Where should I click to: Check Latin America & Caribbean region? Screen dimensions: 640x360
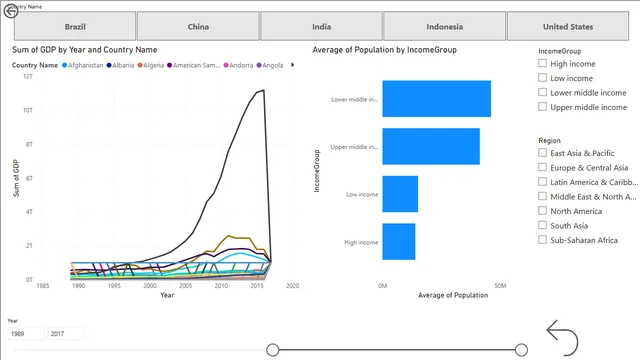[x=542, y=182]
